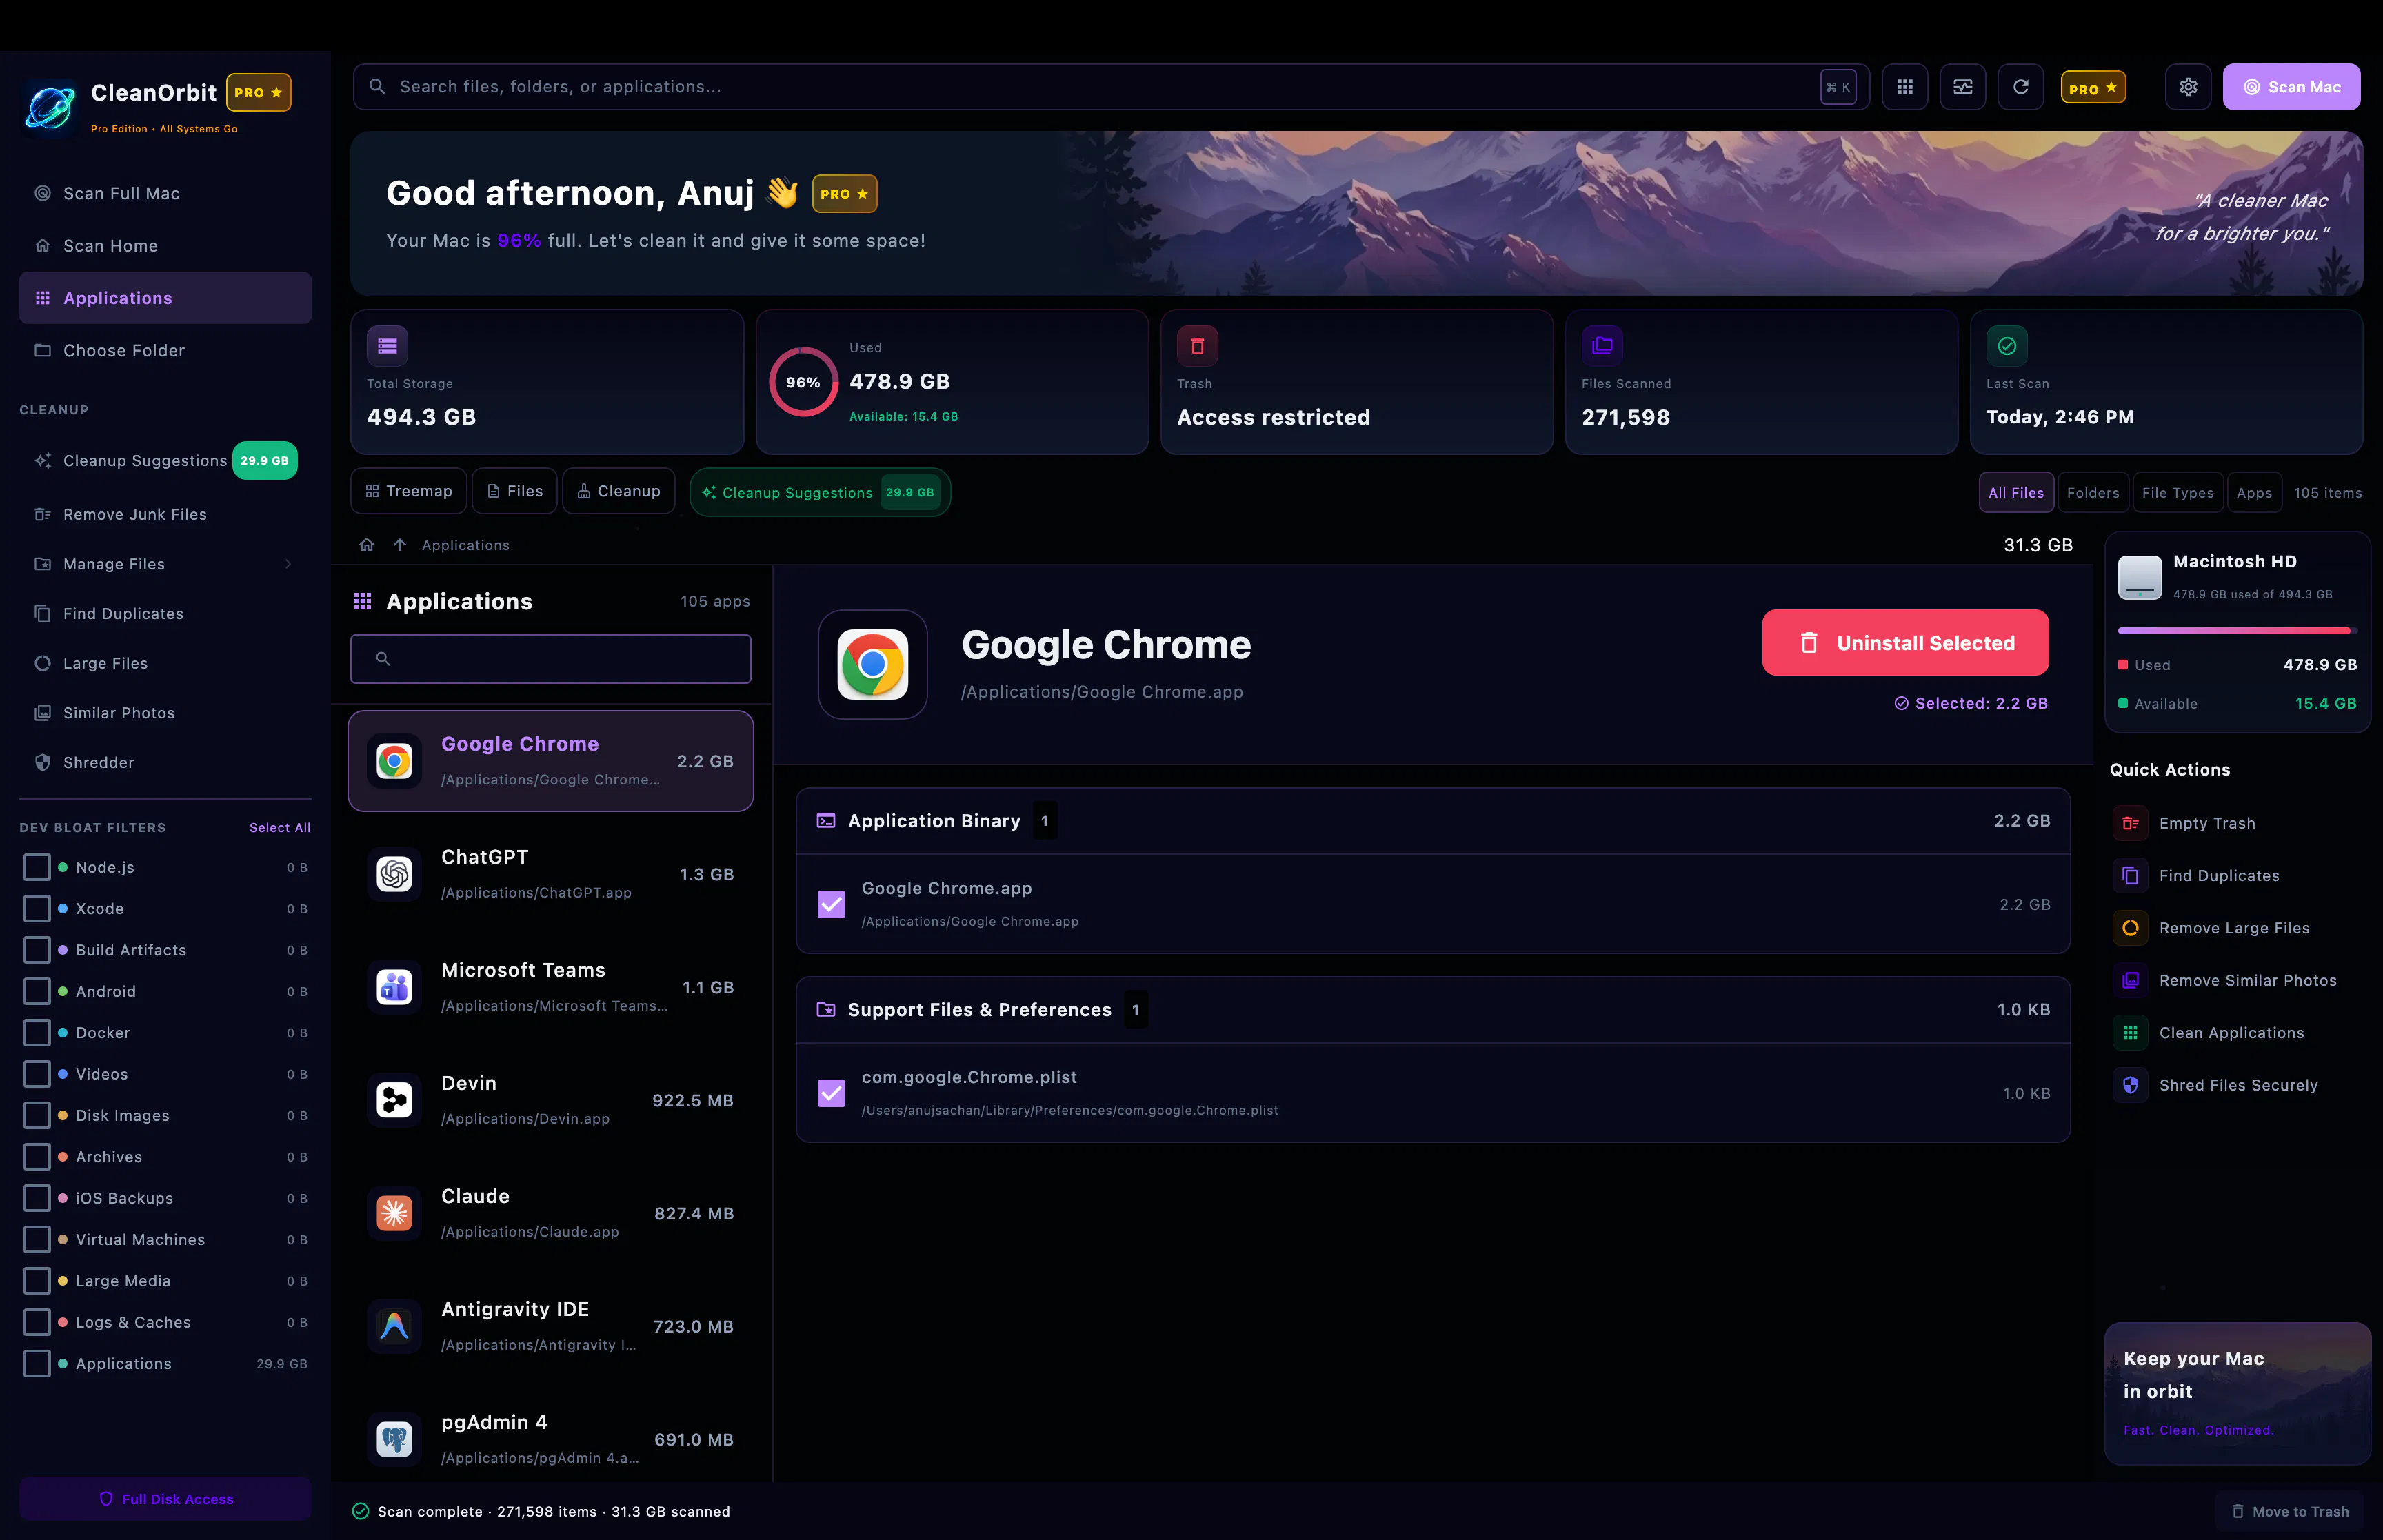This screenshot has height=1540, width=2383.
Task: Click the Macintosh HD drive icon
Action: [x=2140, y=577]
